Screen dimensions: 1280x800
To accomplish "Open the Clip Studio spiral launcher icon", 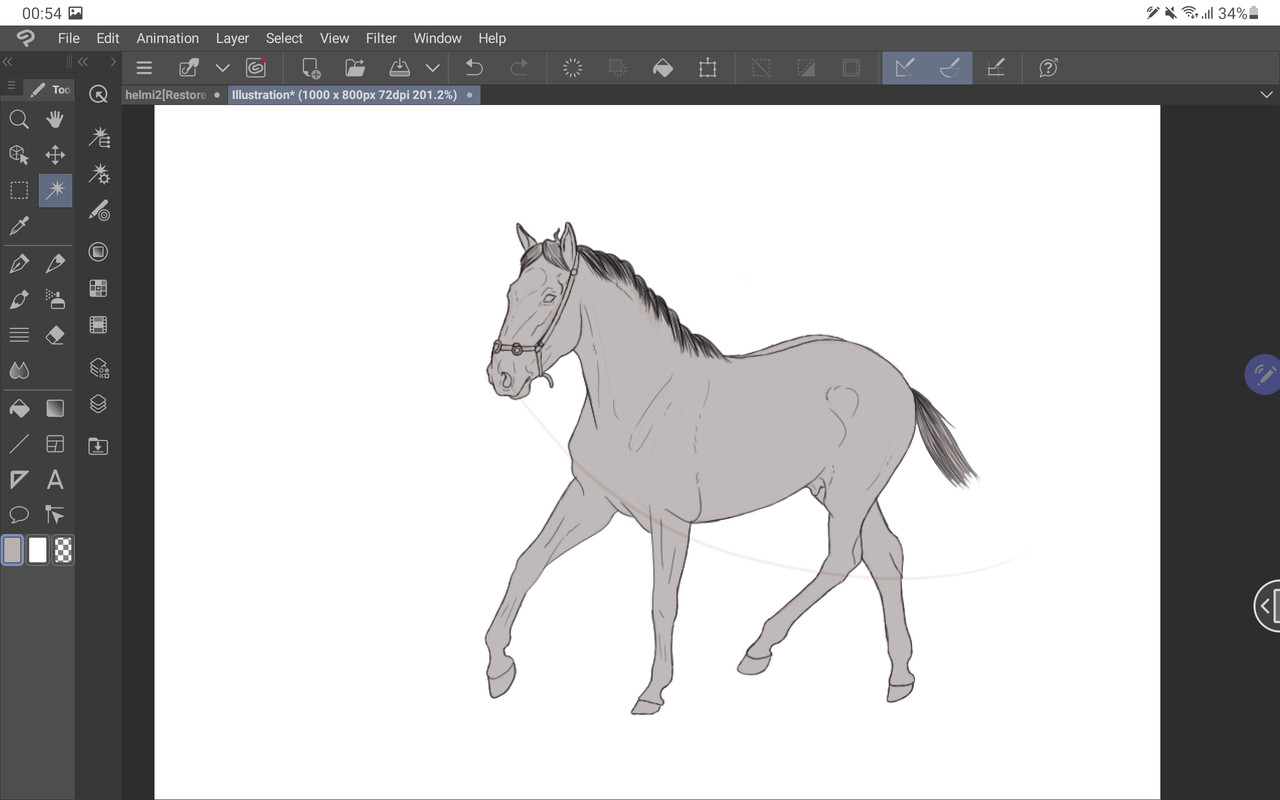I will click(256, 68).
